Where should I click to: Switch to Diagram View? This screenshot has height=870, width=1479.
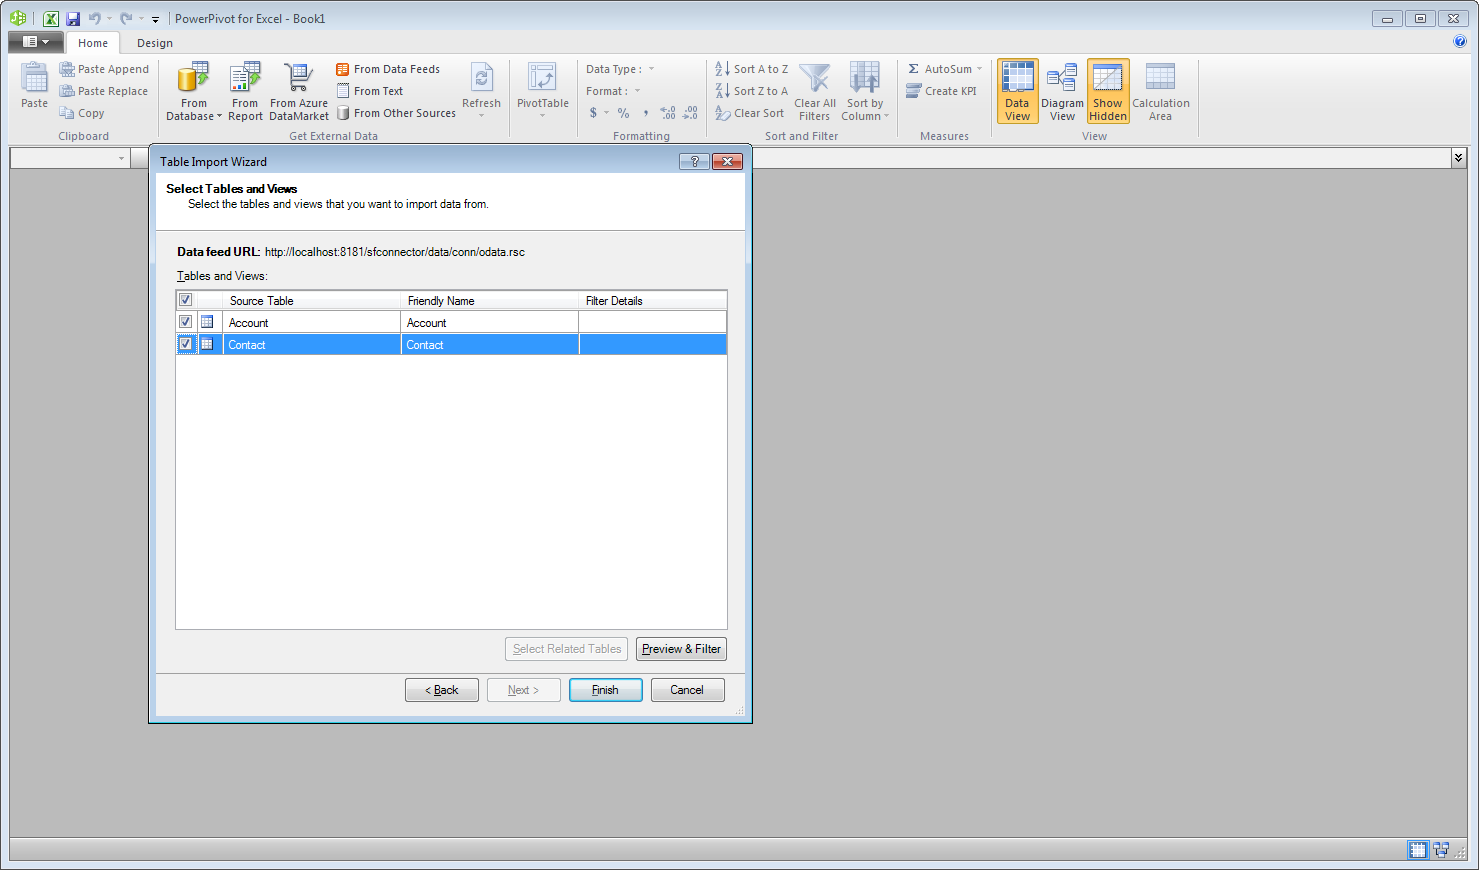click(1062, 90)
